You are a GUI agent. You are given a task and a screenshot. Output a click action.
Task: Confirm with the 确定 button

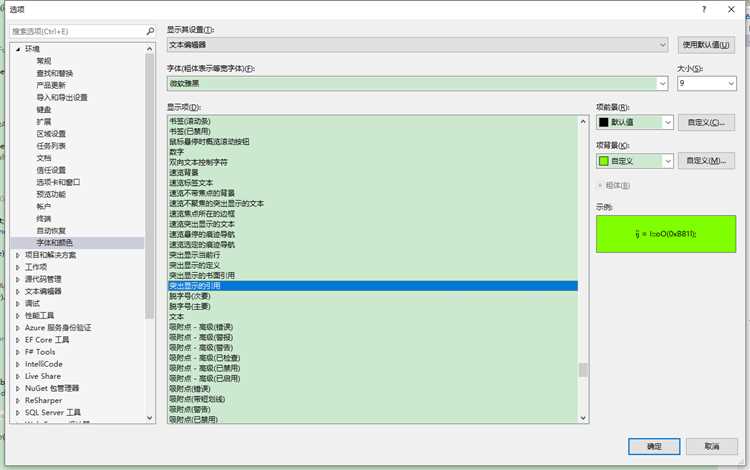pyautogui.click(x=654, y=446)
